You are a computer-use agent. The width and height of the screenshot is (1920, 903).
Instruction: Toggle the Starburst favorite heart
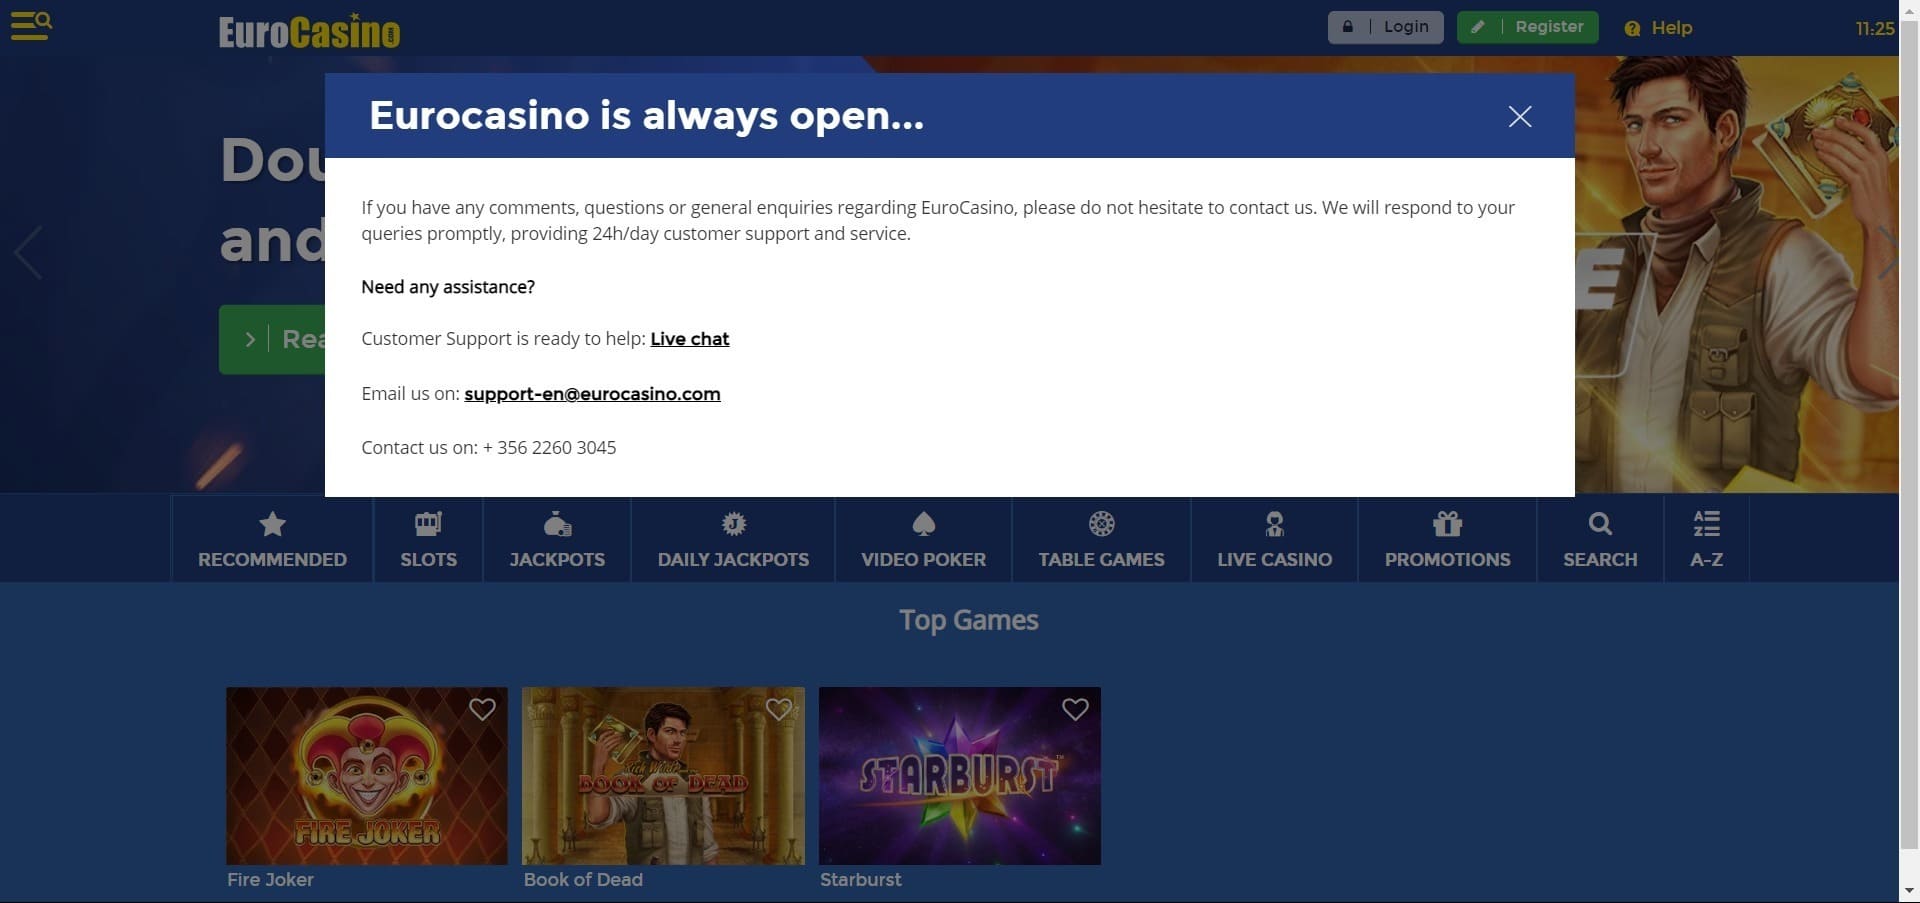pyautogui.click(x=1075, y=709)
